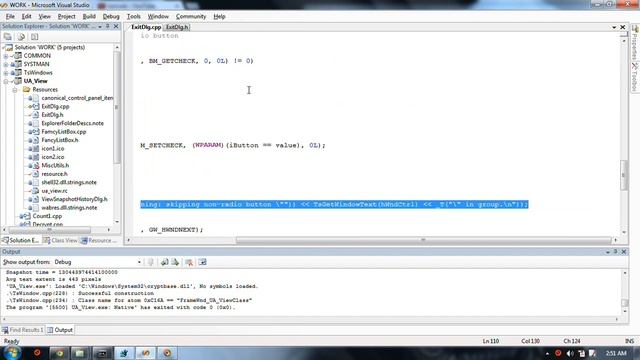Switch to Class View tab

coord(60,240)
